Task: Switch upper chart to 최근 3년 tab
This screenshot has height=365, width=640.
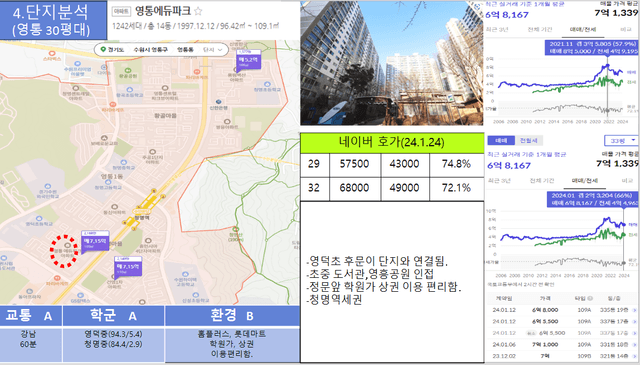Action: (x=497, y=29)
